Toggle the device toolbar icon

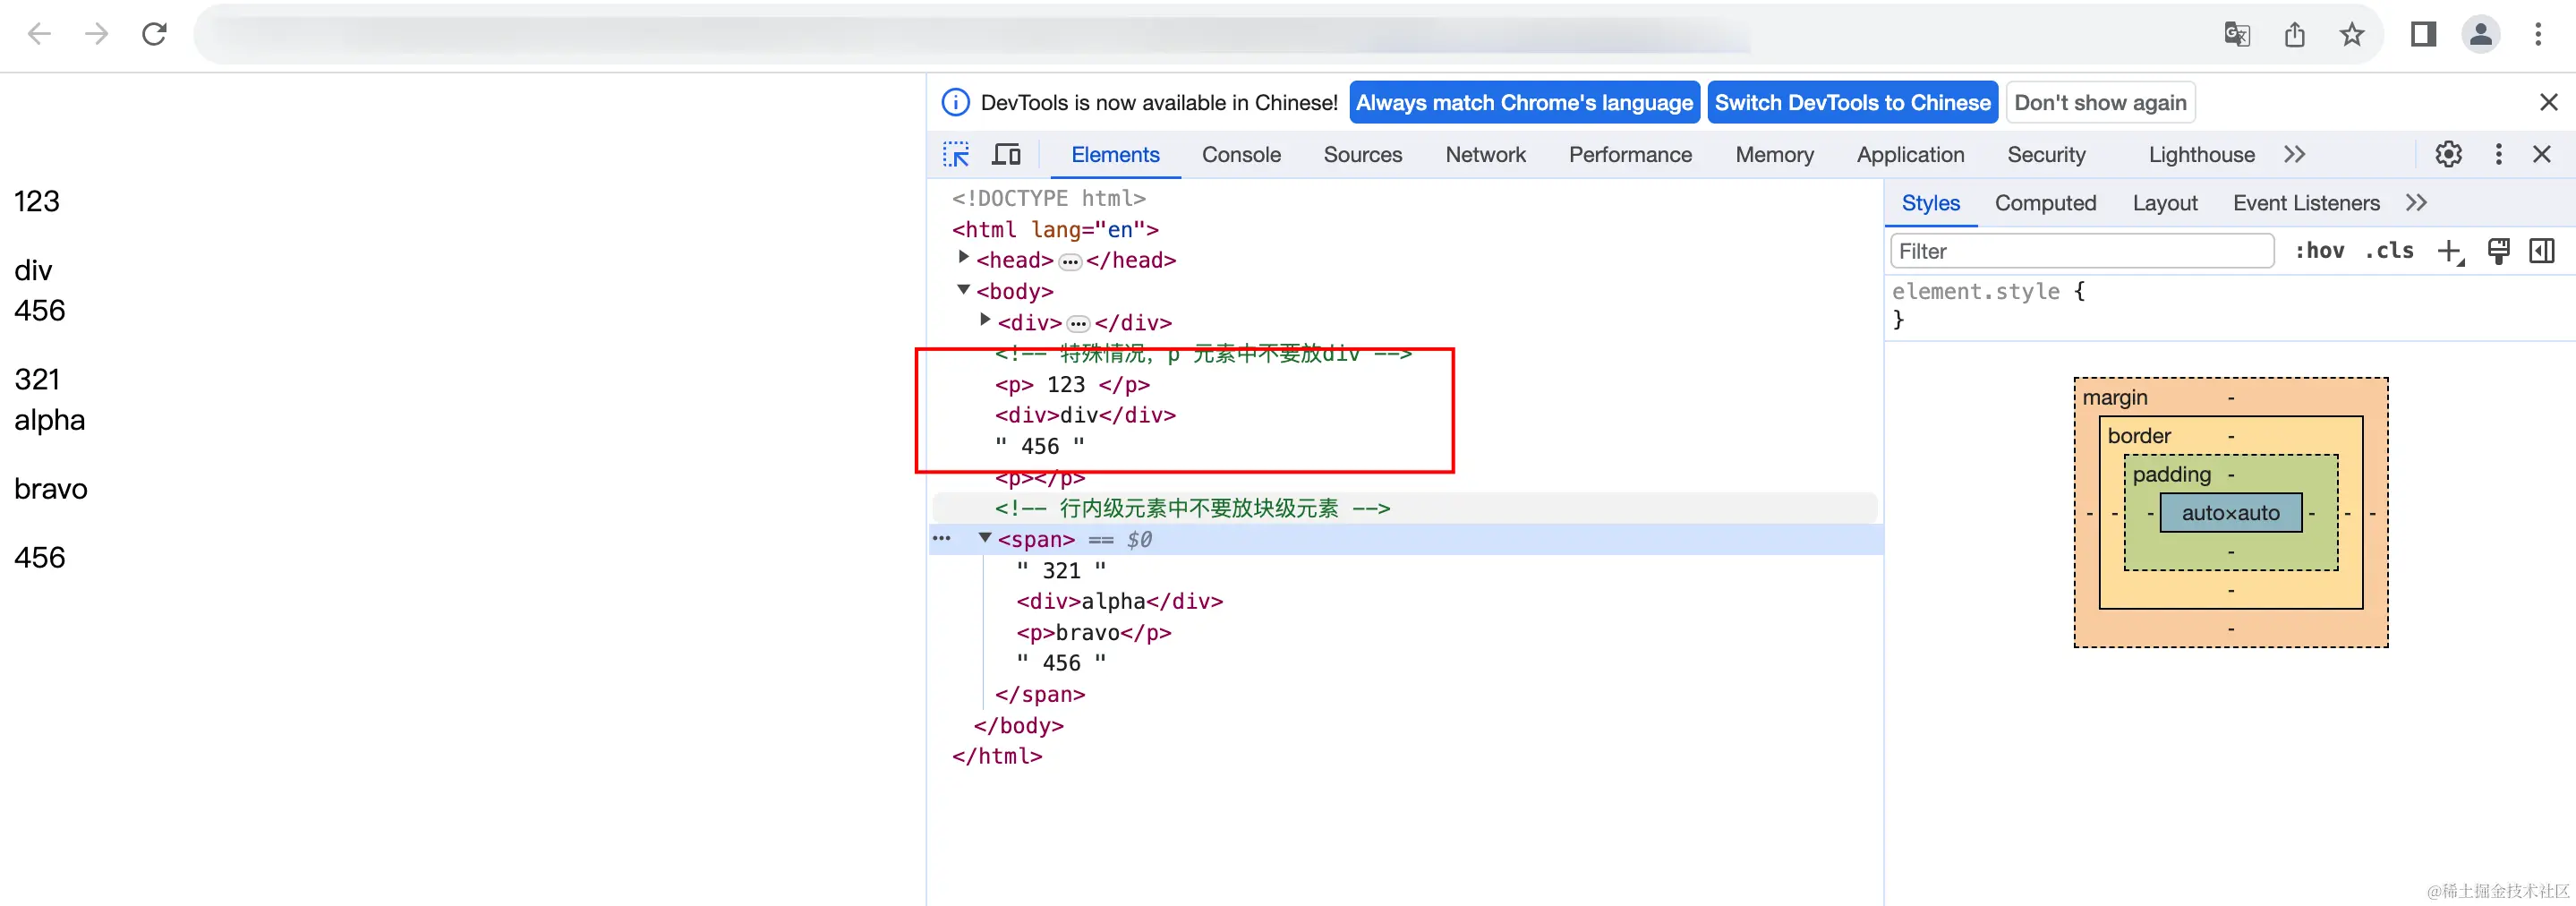point(1006,154)
